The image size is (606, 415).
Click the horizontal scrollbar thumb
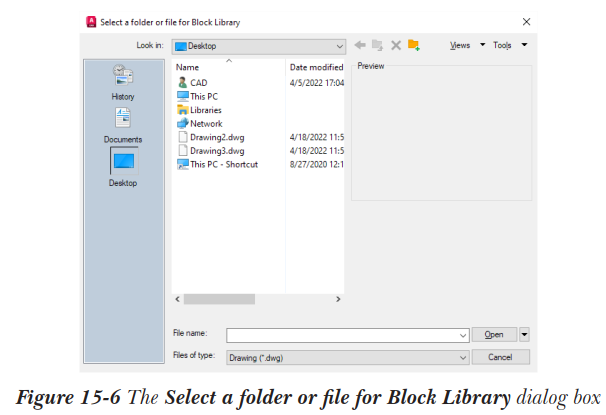(219, 299)
